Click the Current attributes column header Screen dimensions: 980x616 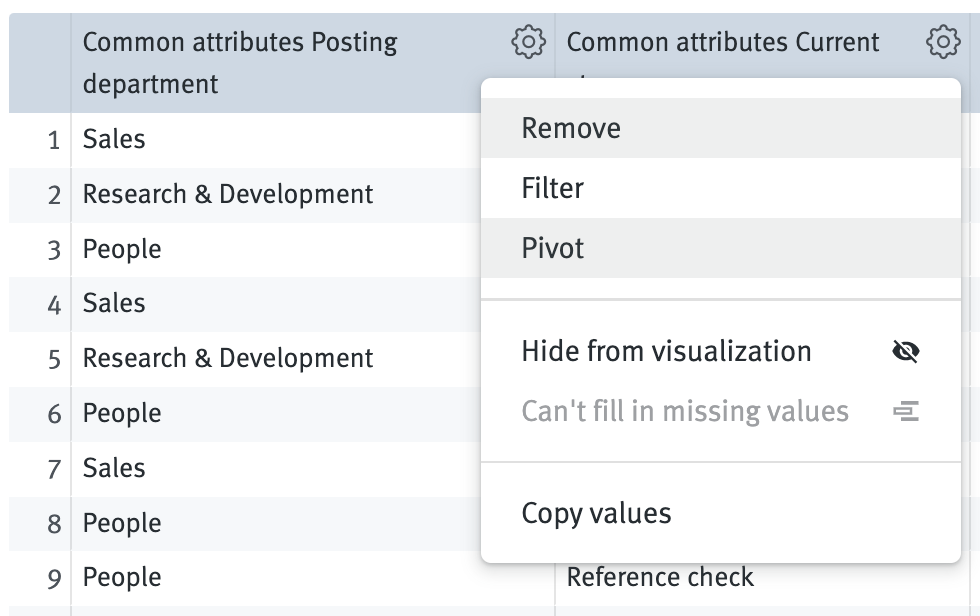[x=724, y=42]
